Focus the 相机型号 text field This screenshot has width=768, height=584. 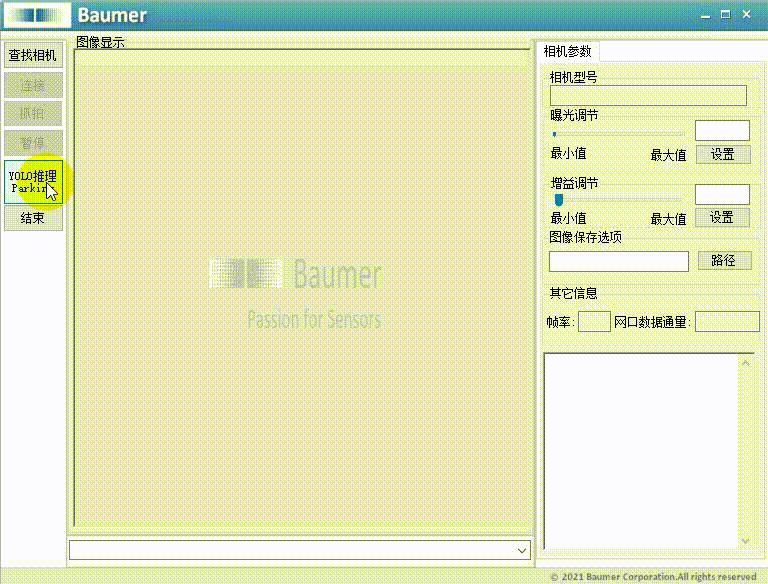click(648, 96)
